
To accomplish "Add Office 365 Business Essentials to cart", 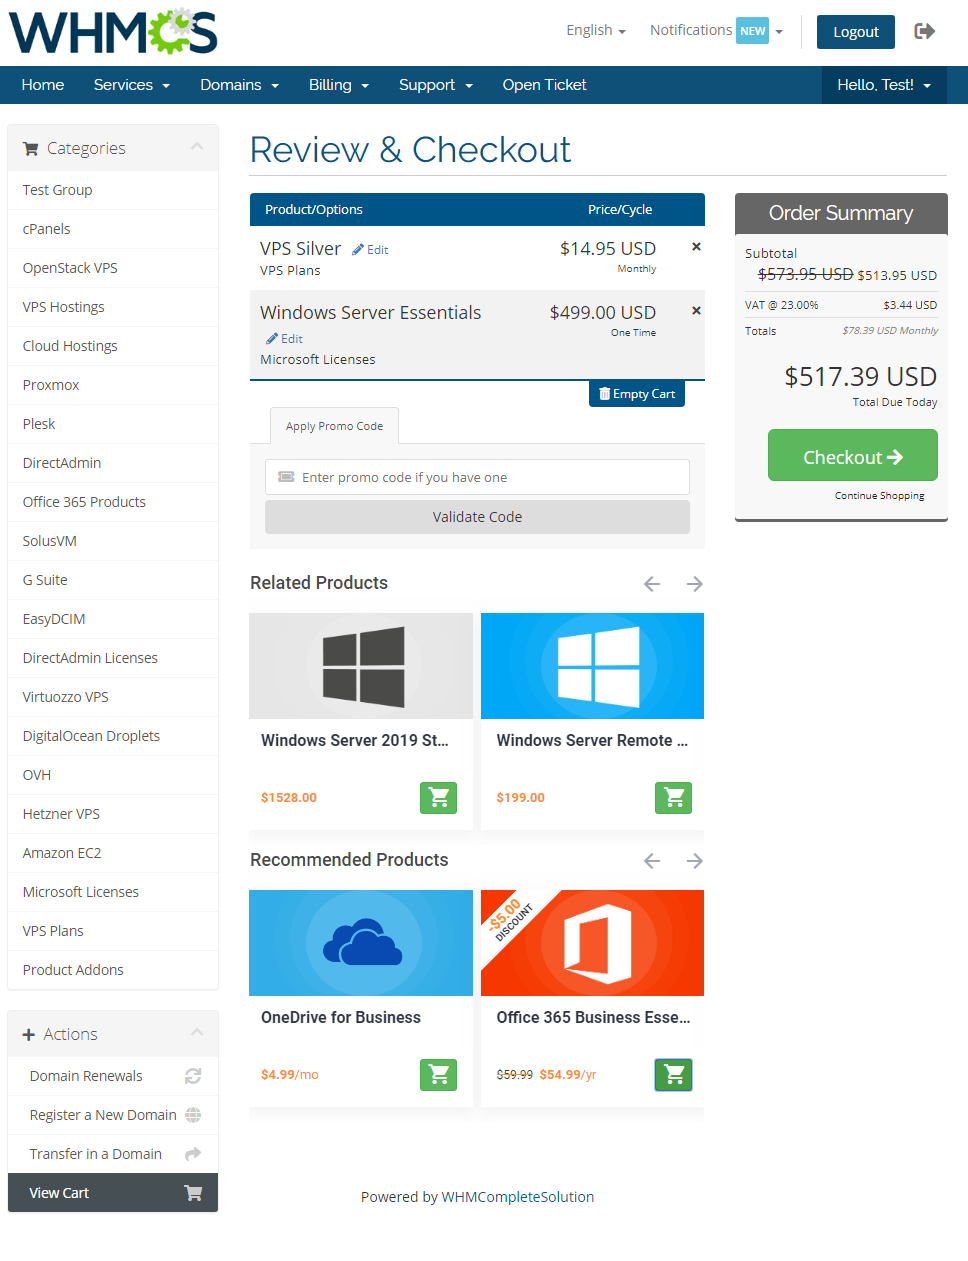I will coord(674,1075).
